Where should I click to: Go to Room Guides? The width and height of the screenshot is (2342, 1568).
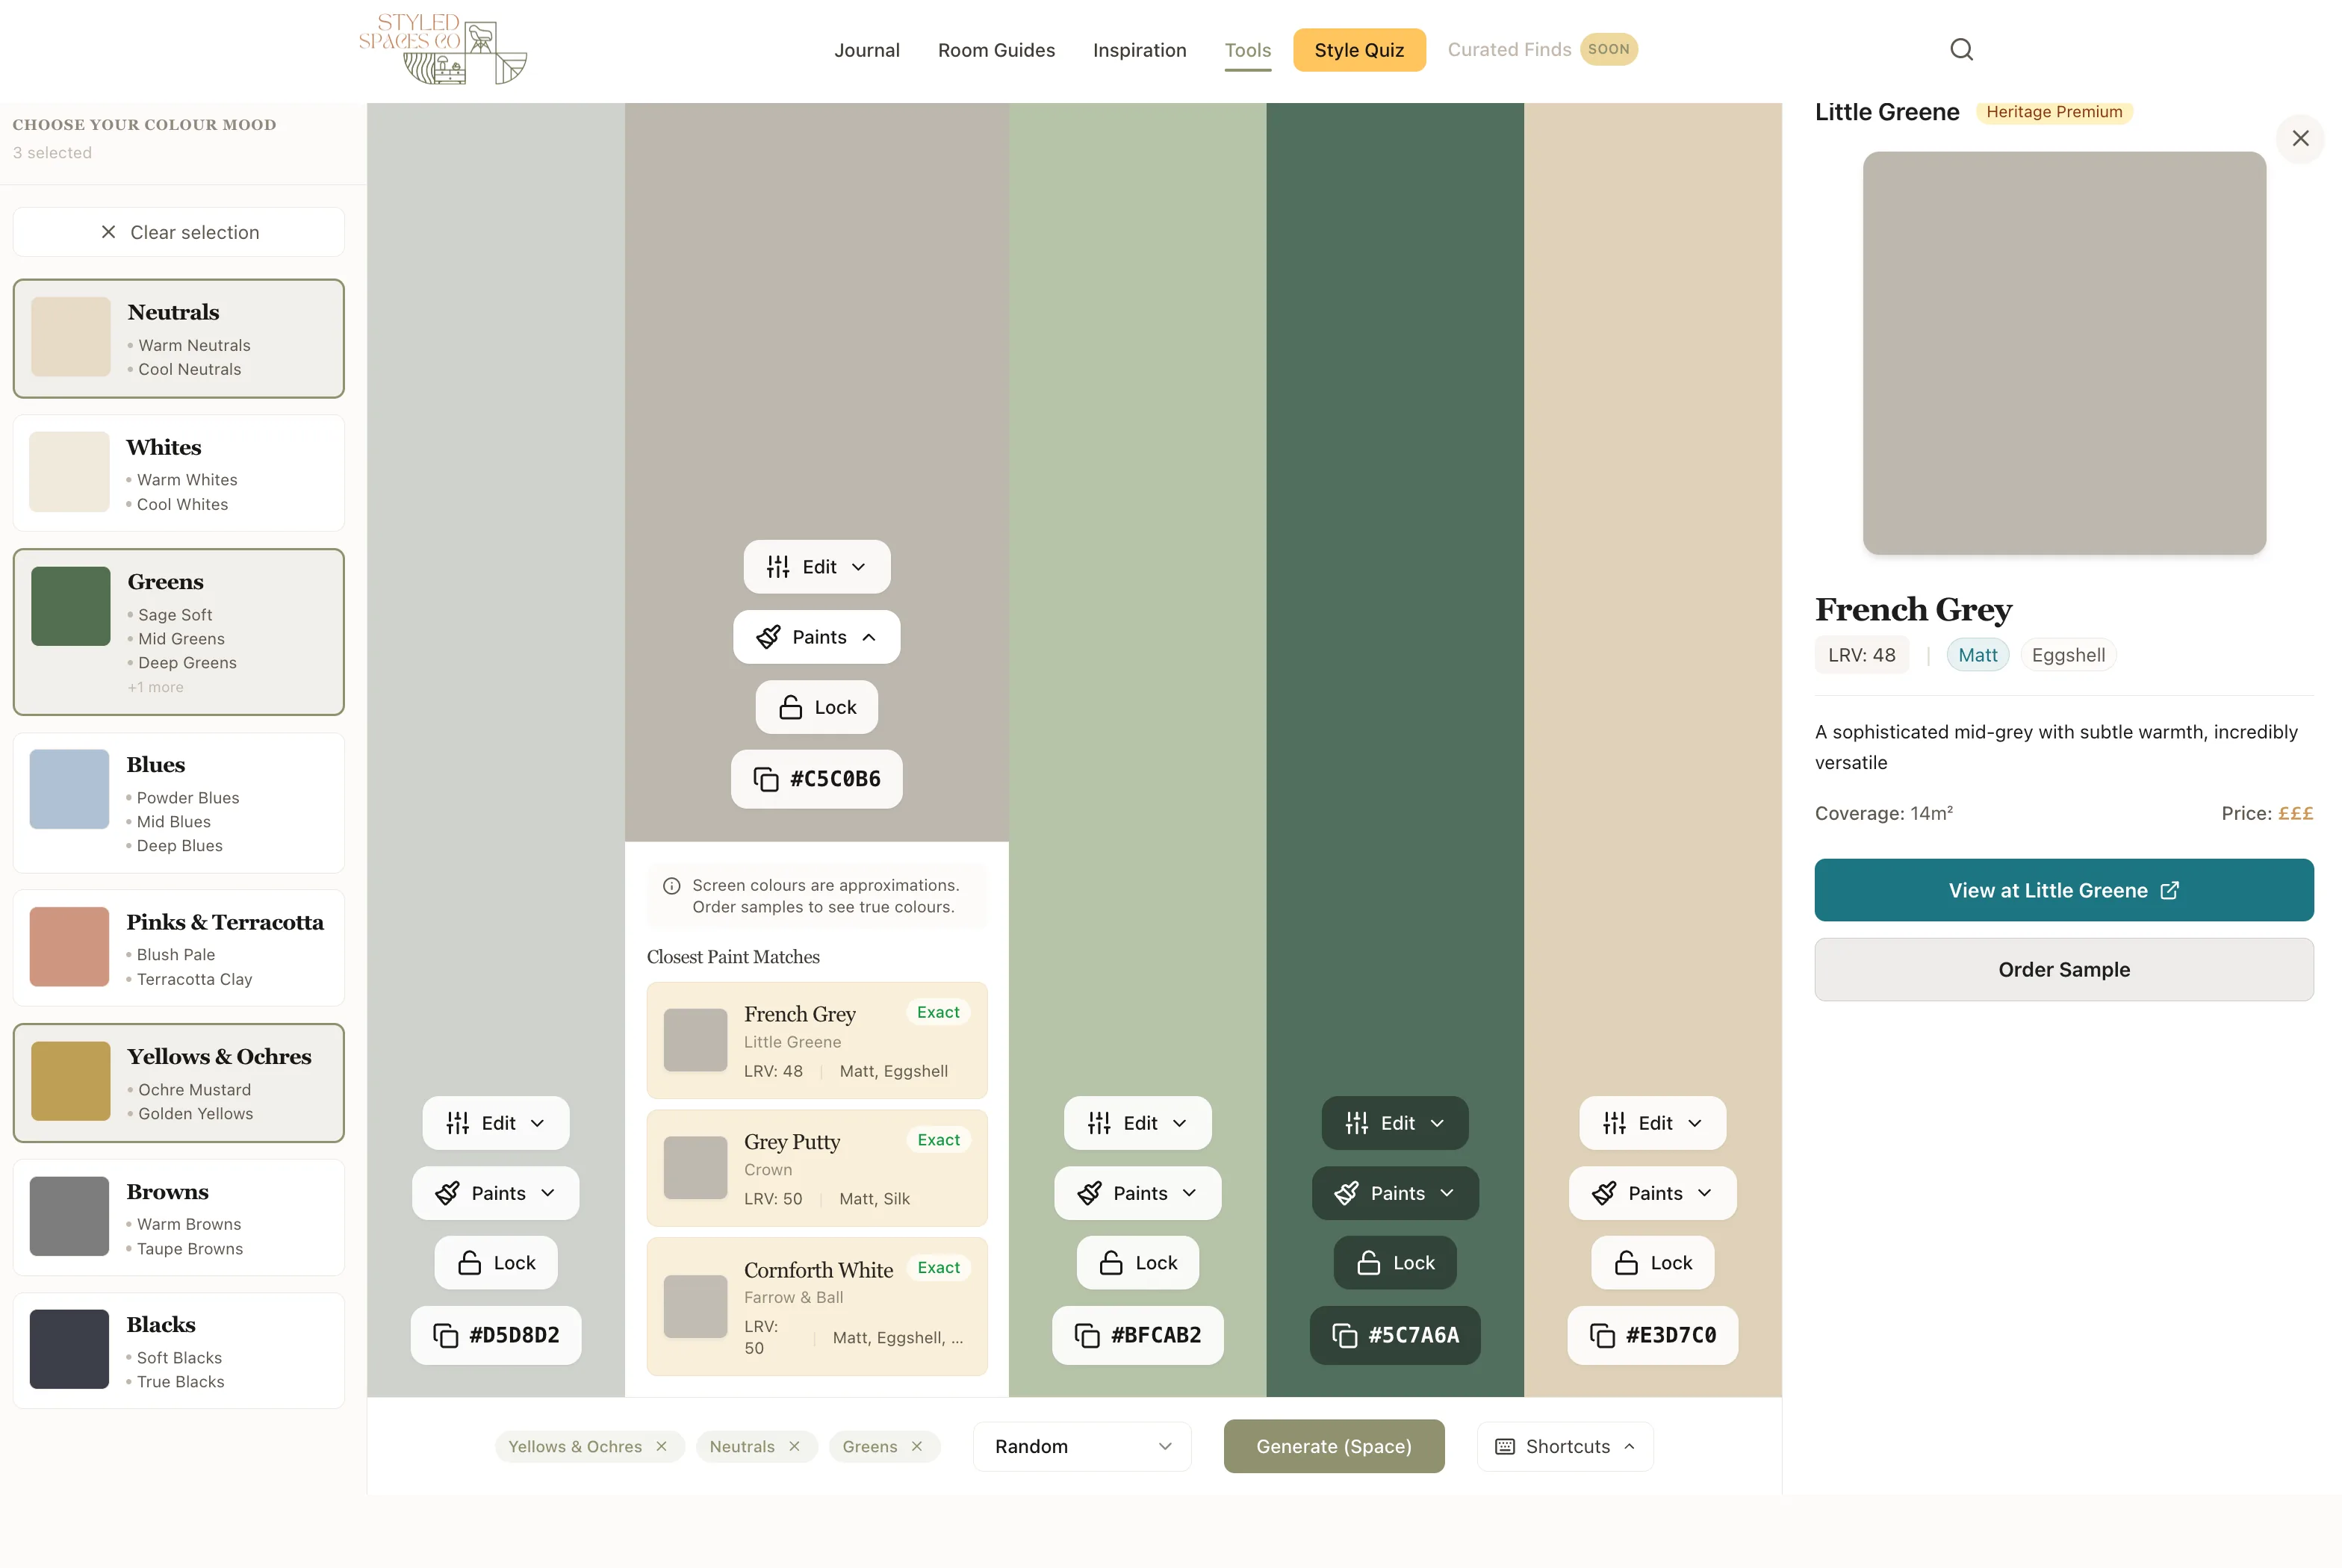tap(996, 50)
